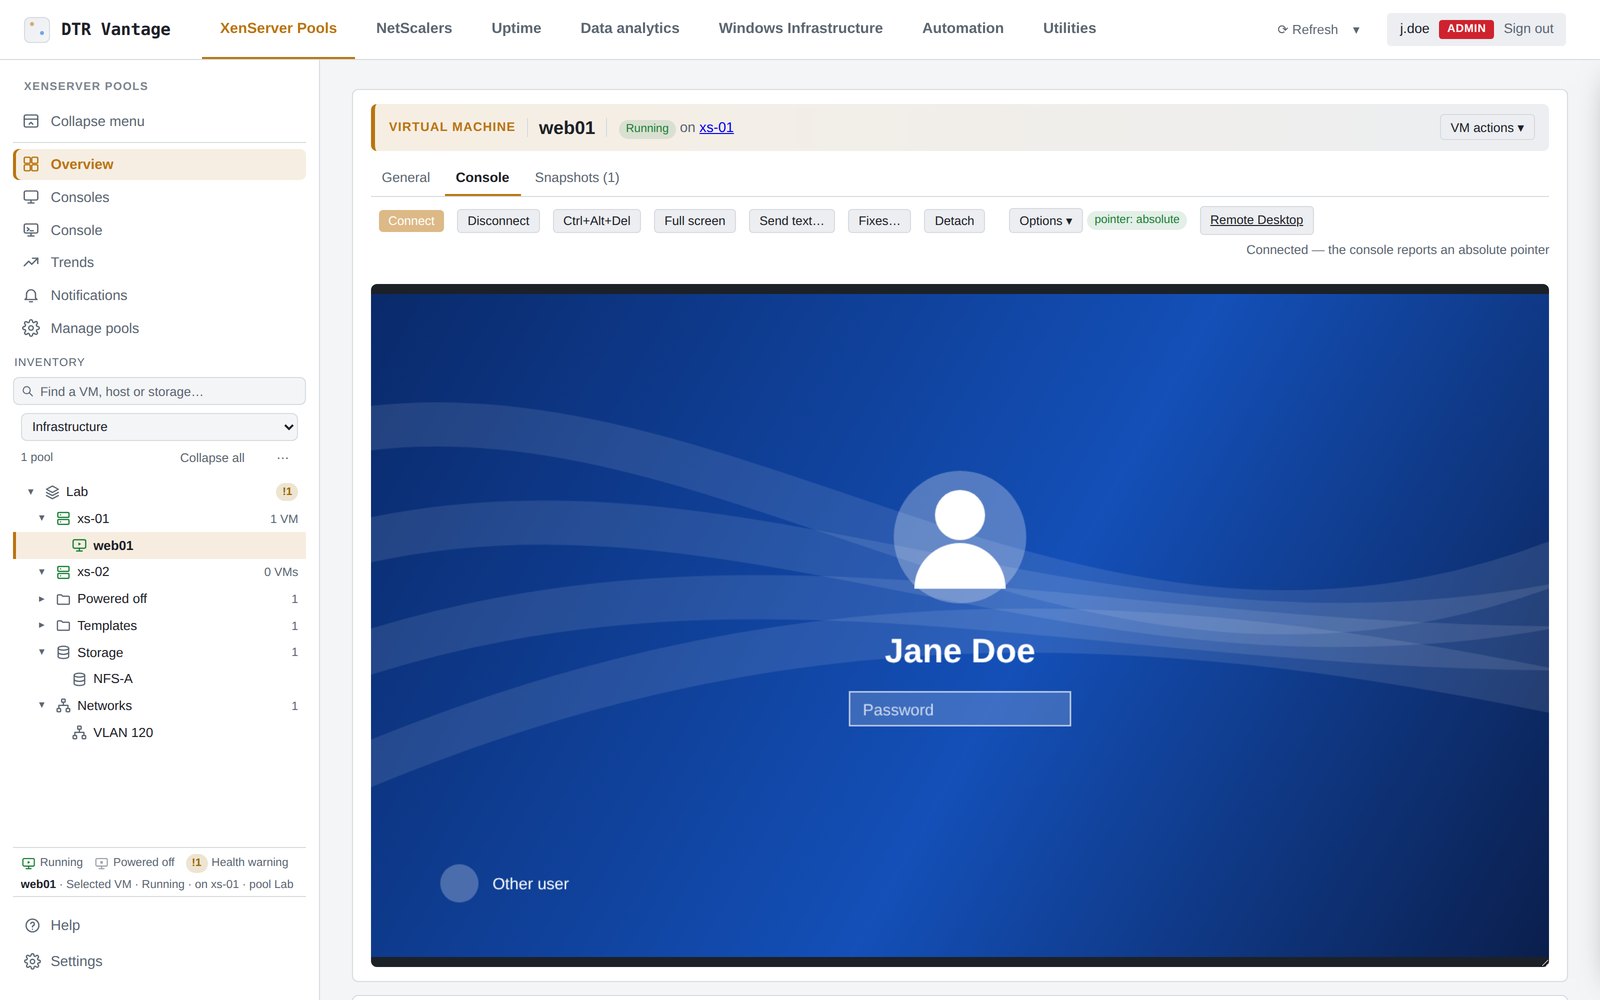Screen dimensions: 1600x1000
Task: Open the NetScalers tab
Action: 414,28
